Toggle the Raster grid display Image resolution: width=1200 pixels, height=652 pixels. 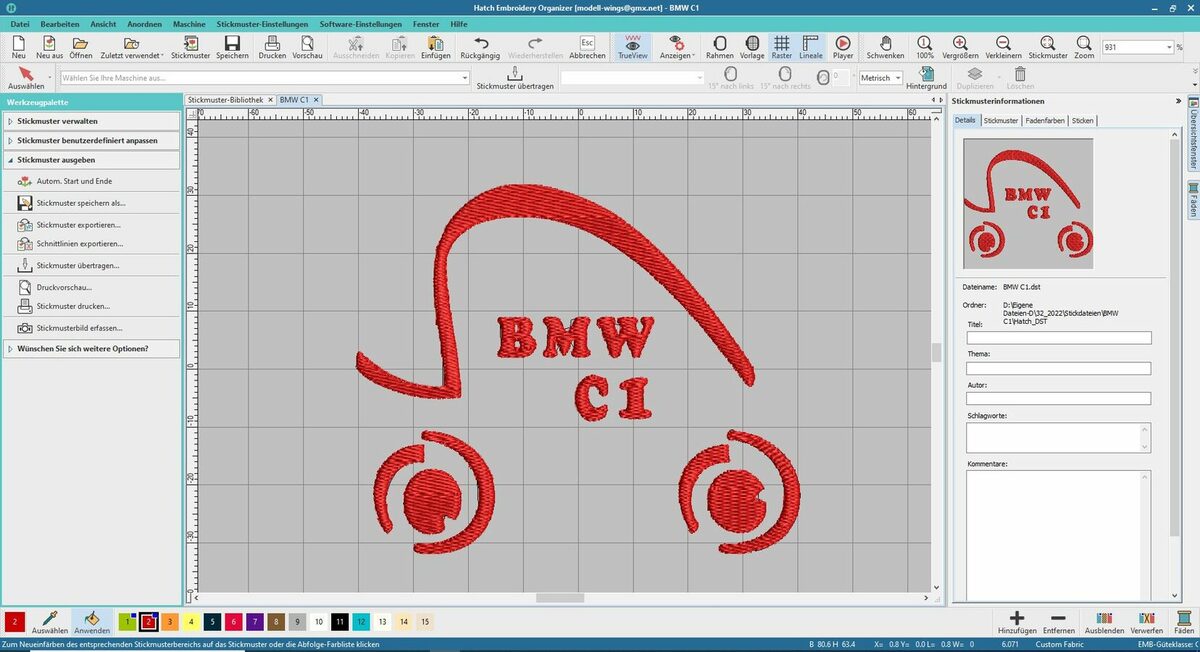pyautogui.click(x=781, y=47)
